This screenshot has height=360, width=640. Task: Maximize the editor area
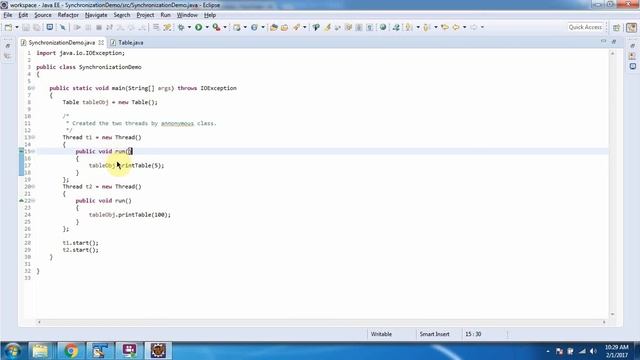(614, 42)
